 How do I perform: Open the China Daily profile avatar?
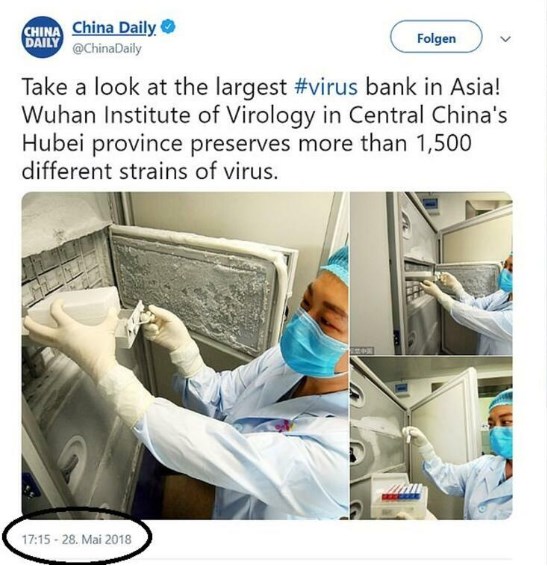click(43, 36)
